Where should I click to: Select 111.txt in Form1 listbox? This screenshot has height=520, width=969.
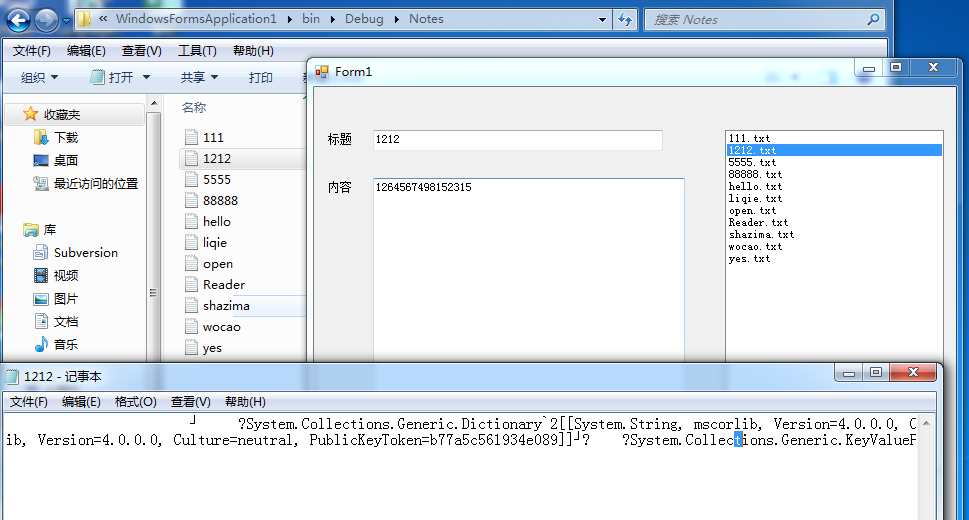pyautogui.click(x=834, y=139)
